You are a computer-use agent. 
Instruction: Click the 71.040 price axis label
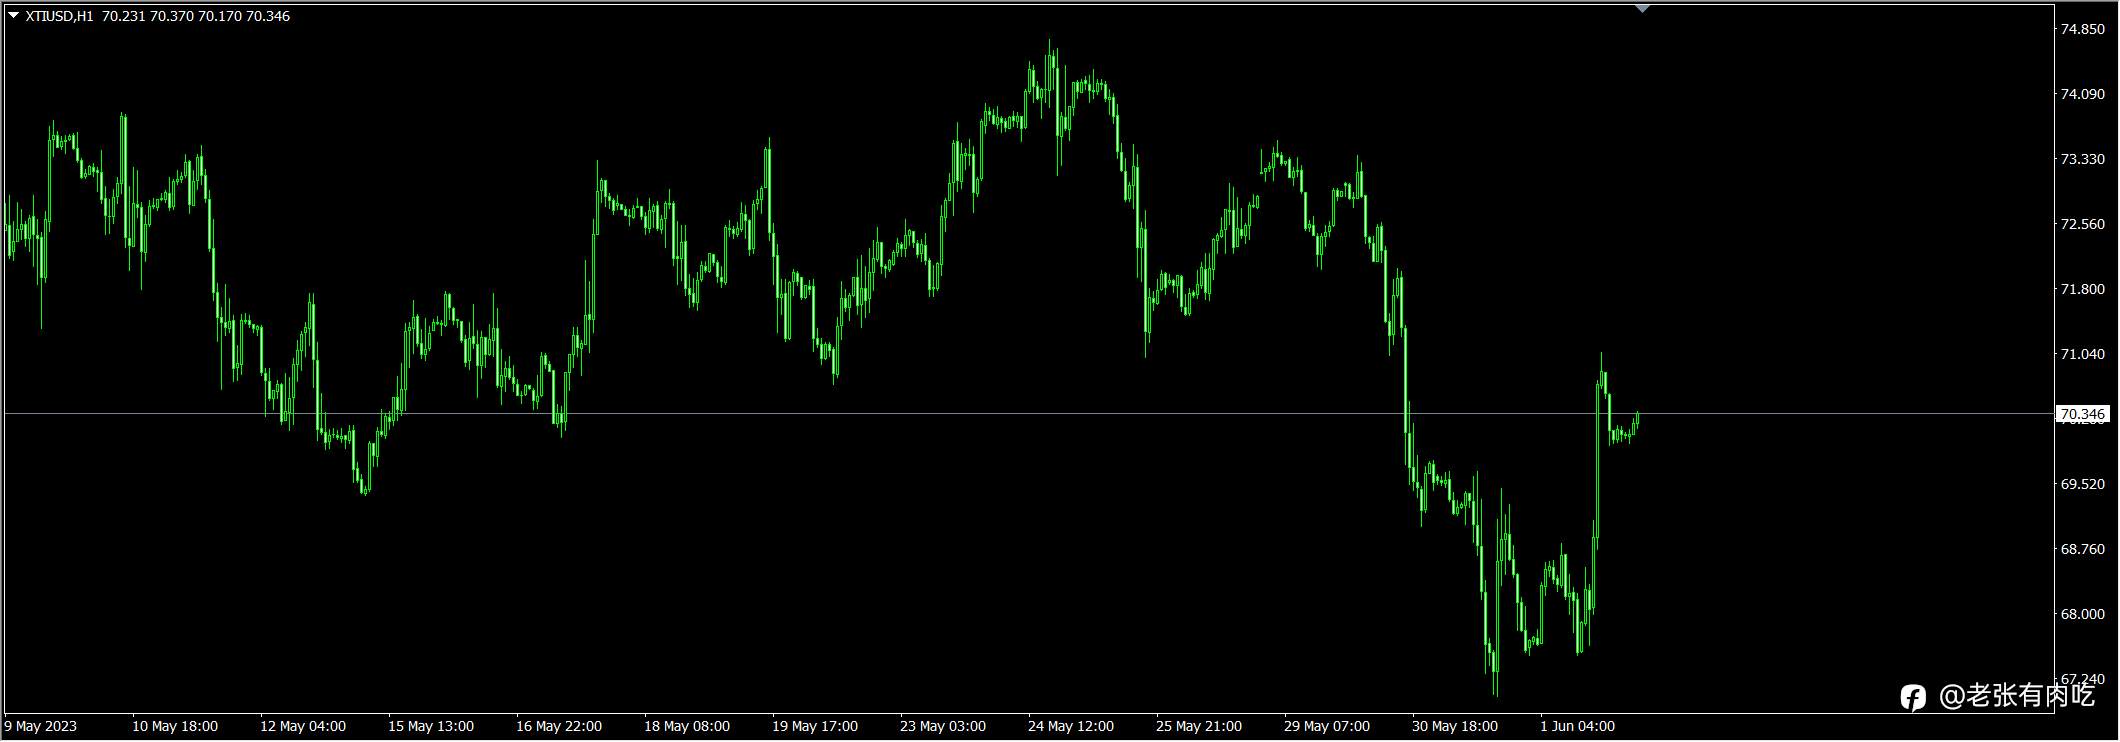coord(2082,354)
